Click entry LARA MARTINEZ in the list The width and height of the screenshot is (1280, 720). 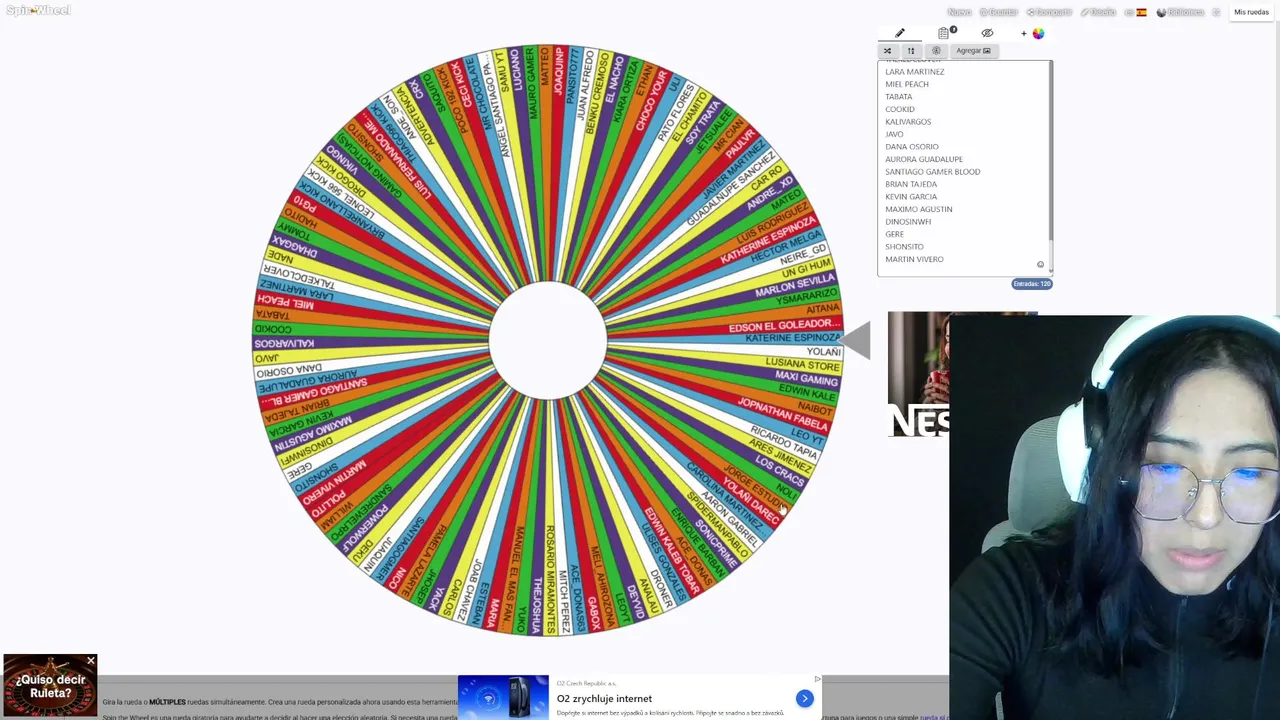click(914, 72)
